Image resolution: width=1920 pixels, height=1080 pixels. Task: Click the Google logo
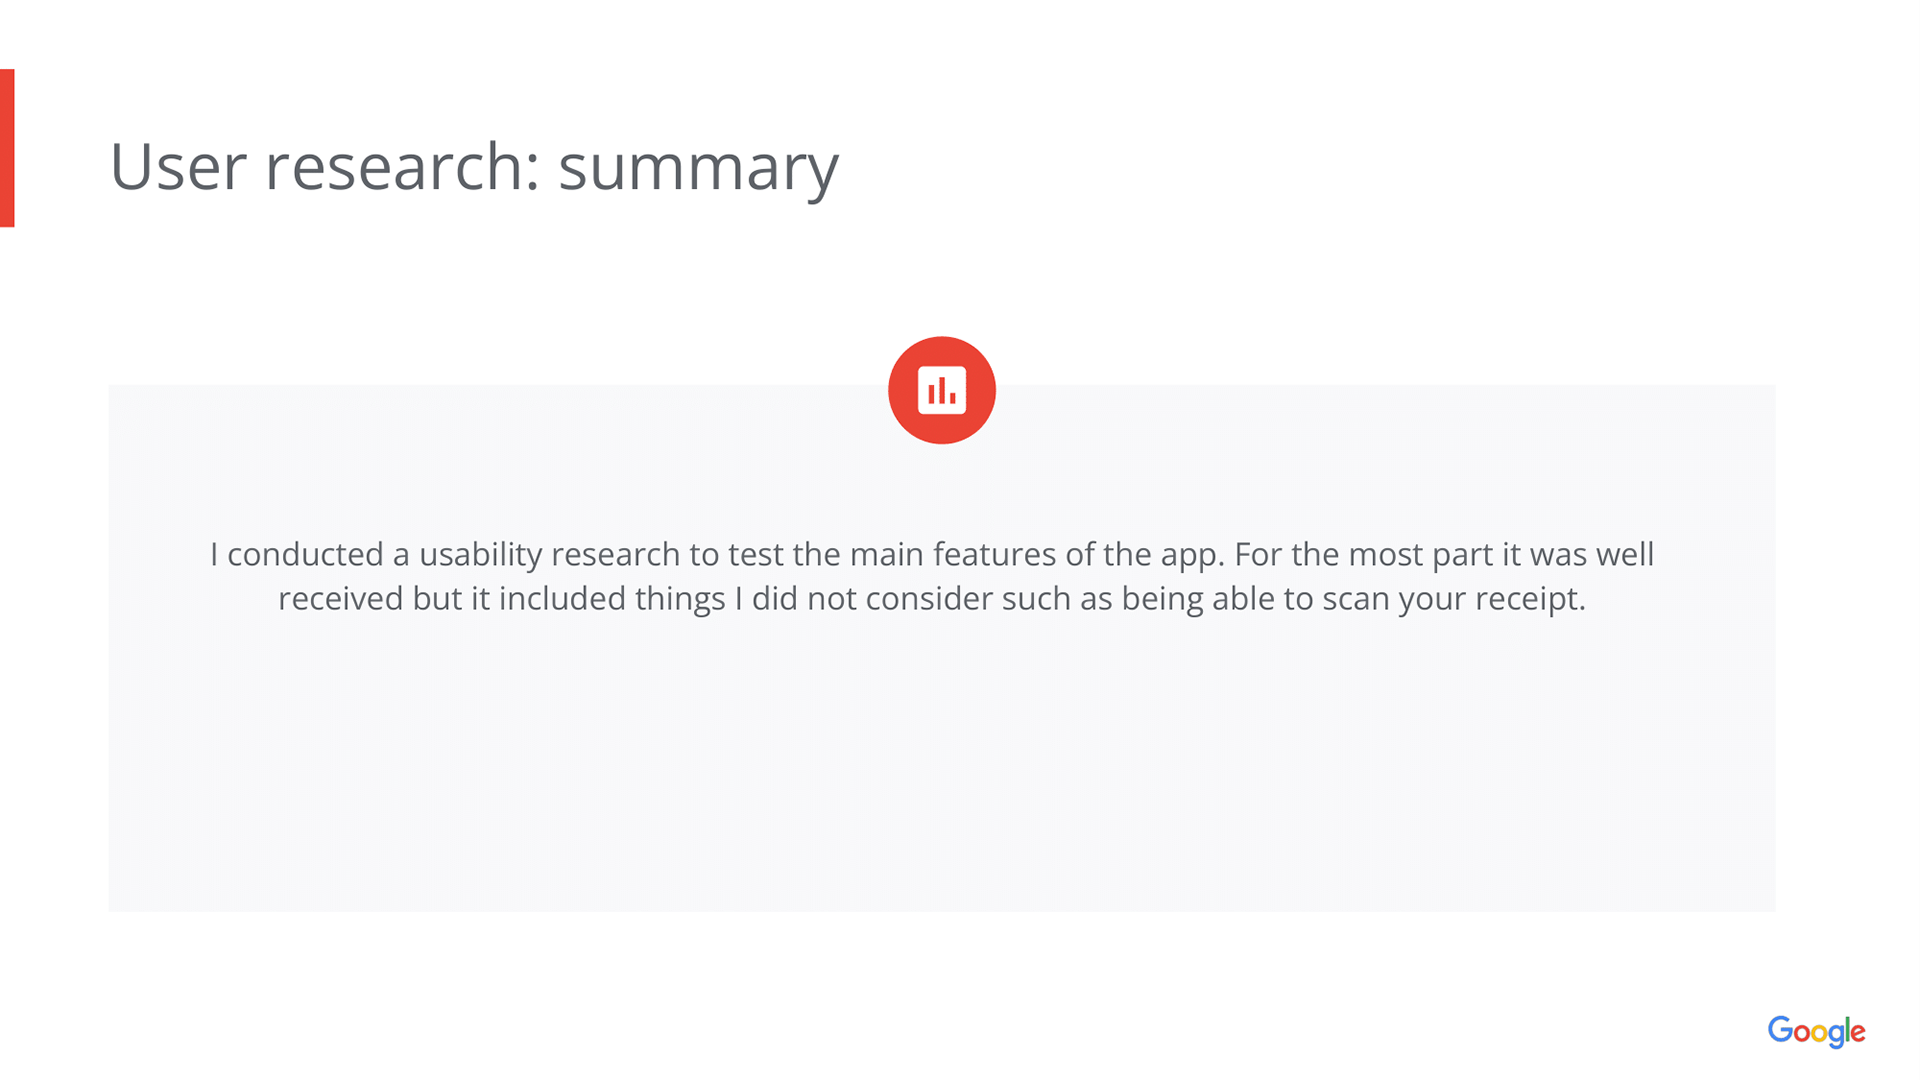pyautogui.click(x=1816, y=1031)
